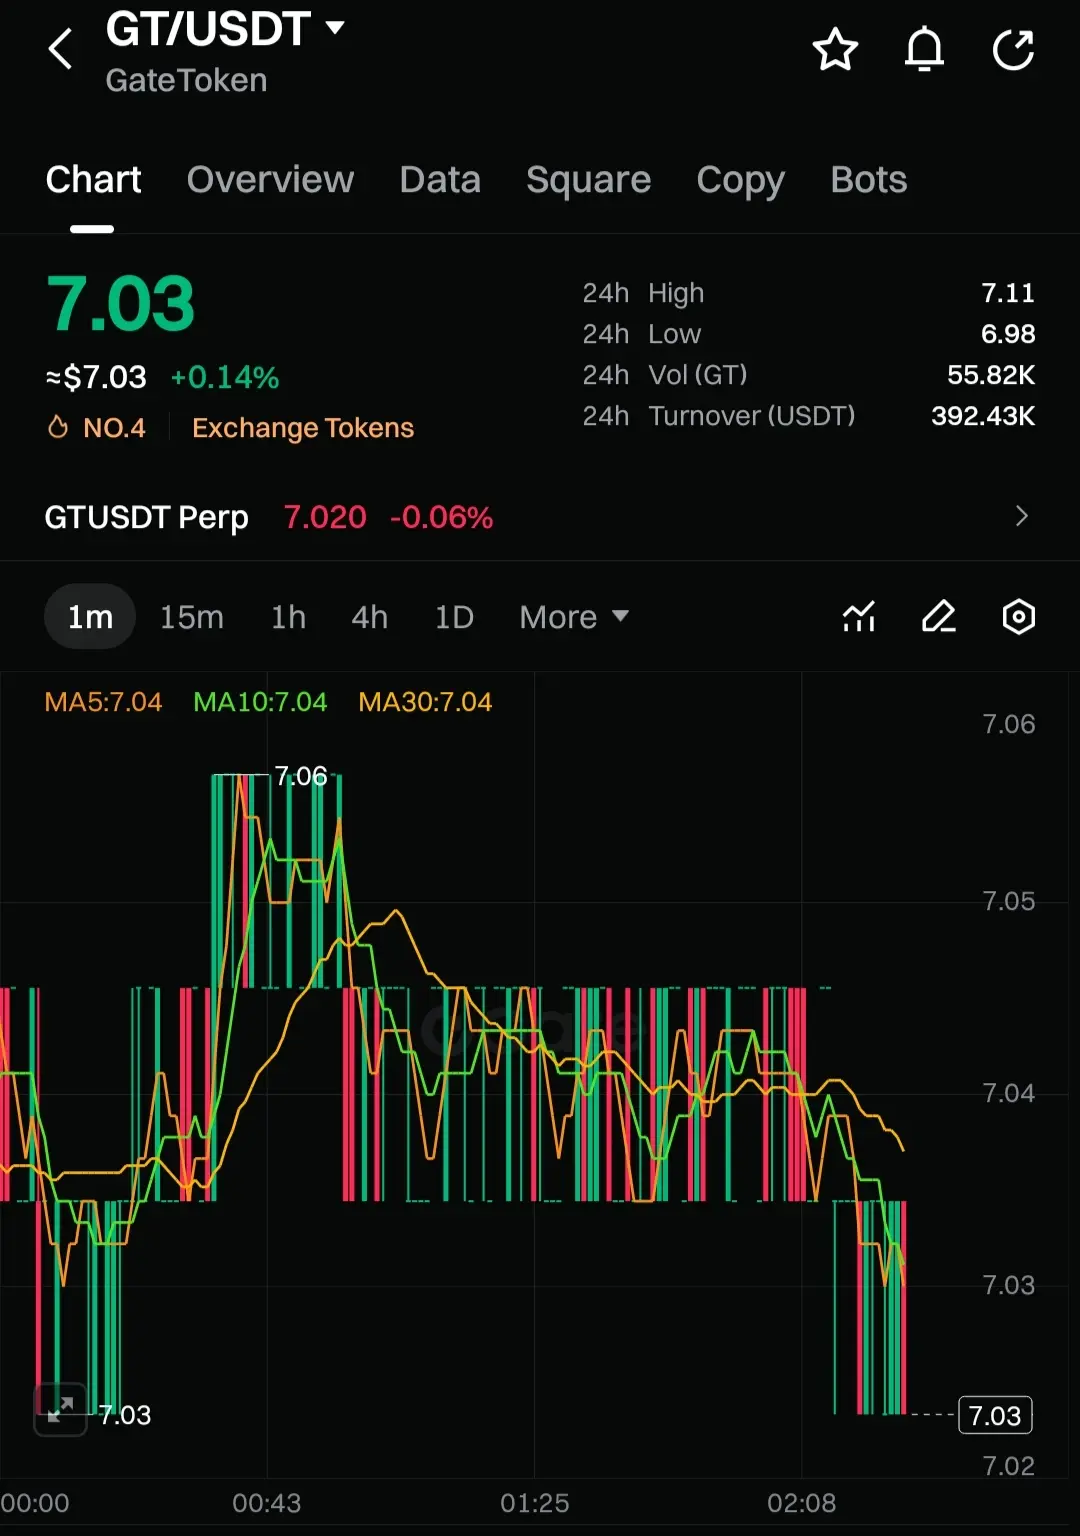Tap the GateToken subtitle
The width and height of the screenshot is (1080, 1536).
186,80
